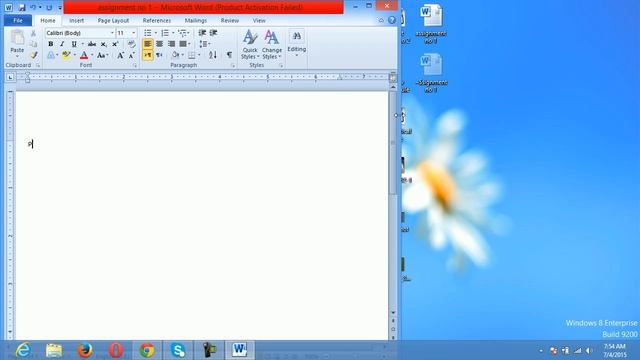Toggle subscript formatting
640x360 pixels.
[104, 44]
